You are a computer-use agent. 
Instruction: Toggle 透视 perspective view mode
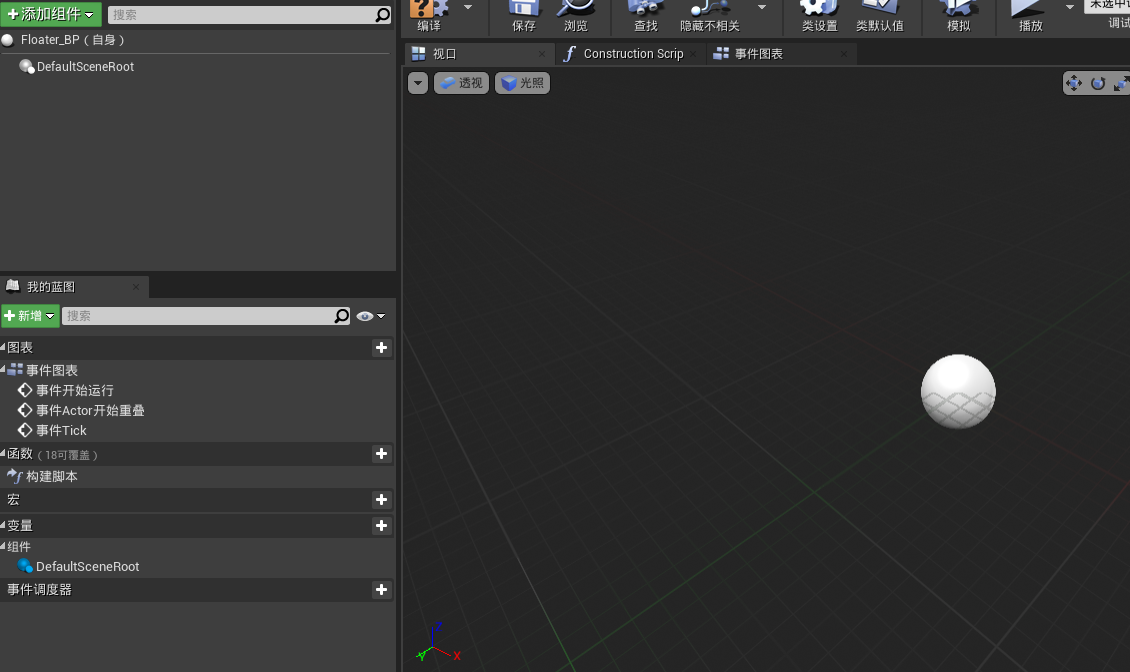click(x=461, y=82)
